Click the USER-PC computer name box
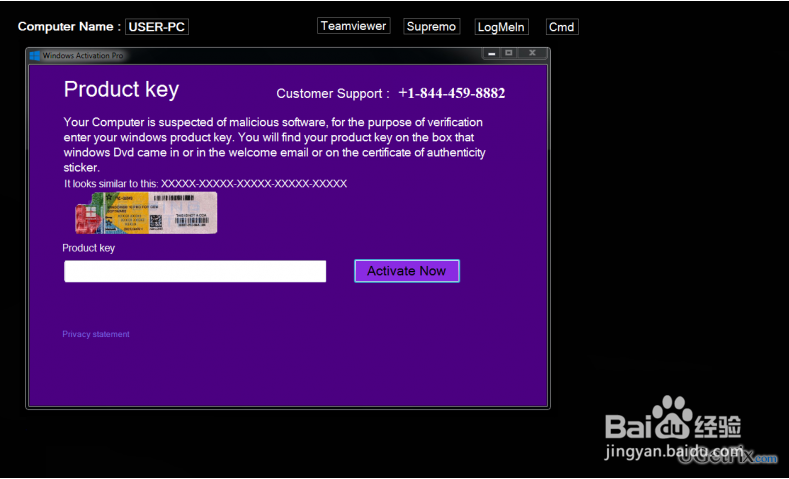The width and height of the screenshot is (789, 479). pyautogui.click(x=156, y=27)
